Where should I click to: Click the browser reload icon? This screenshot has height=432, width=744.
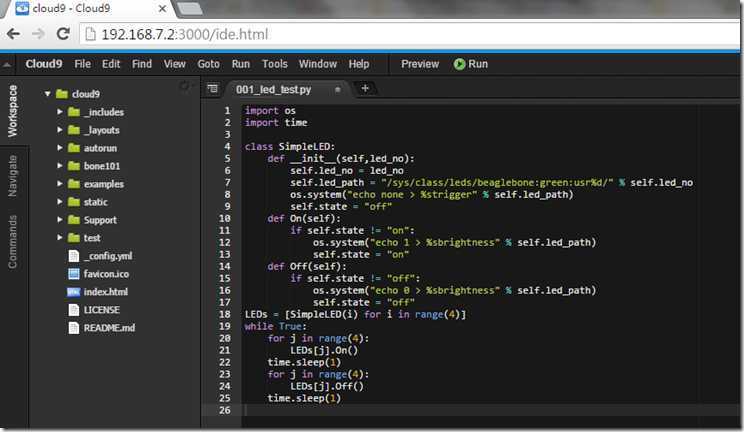tap(61, 35)
